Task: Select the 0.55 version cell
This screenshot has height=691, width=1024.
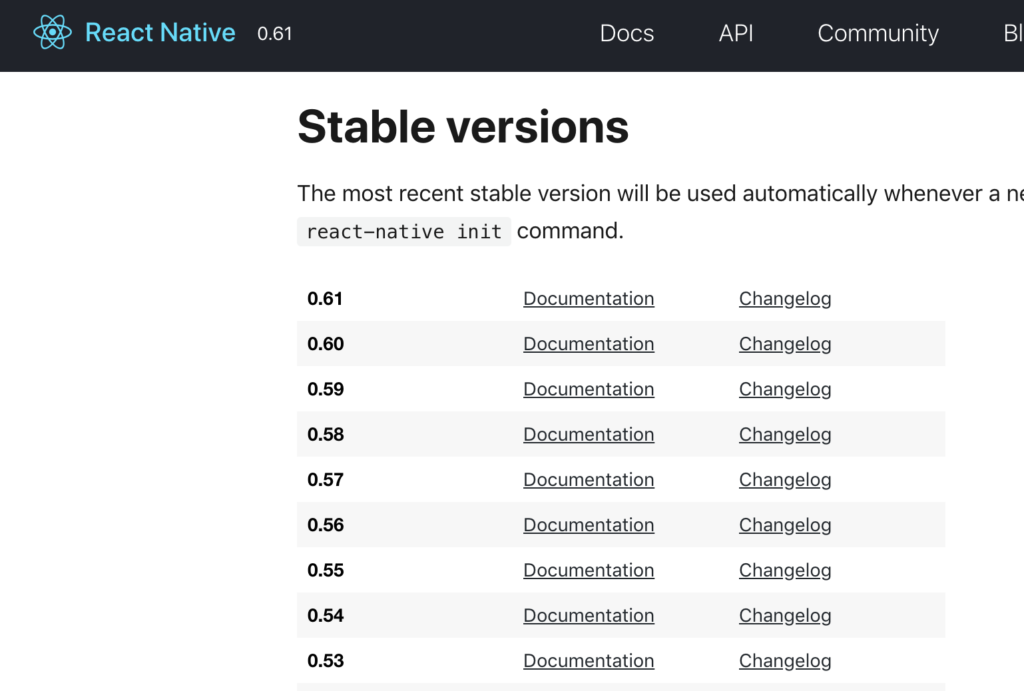Action: 325,570
